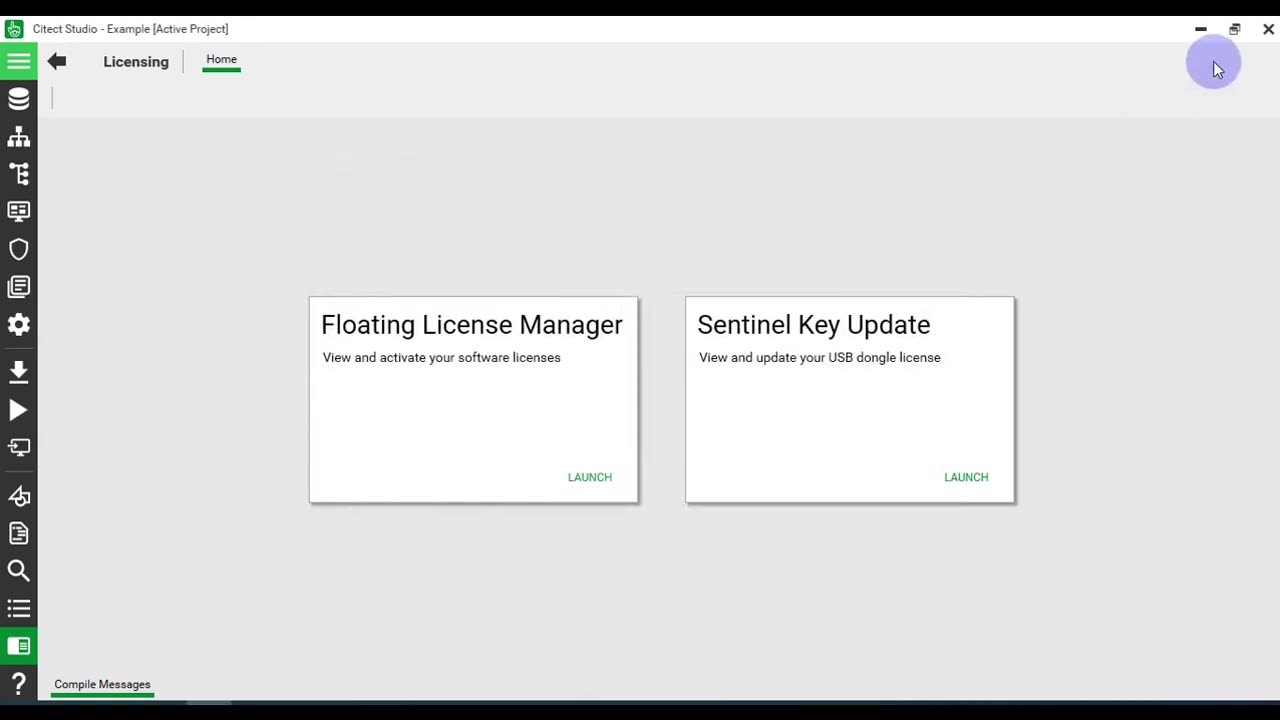Open the System Model tree icon

point(18,174)
